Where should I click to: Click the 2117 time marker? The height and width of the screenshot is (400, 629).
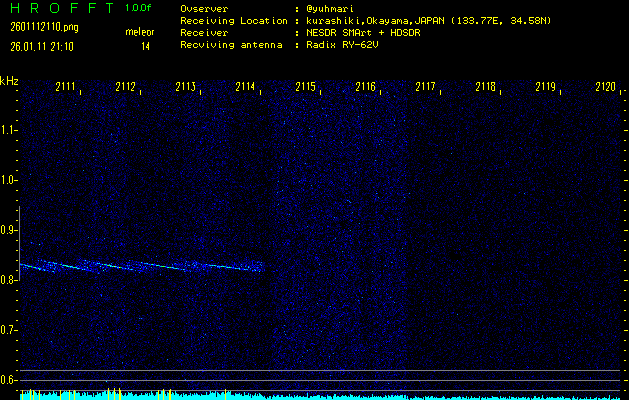[x=425, y=86]
